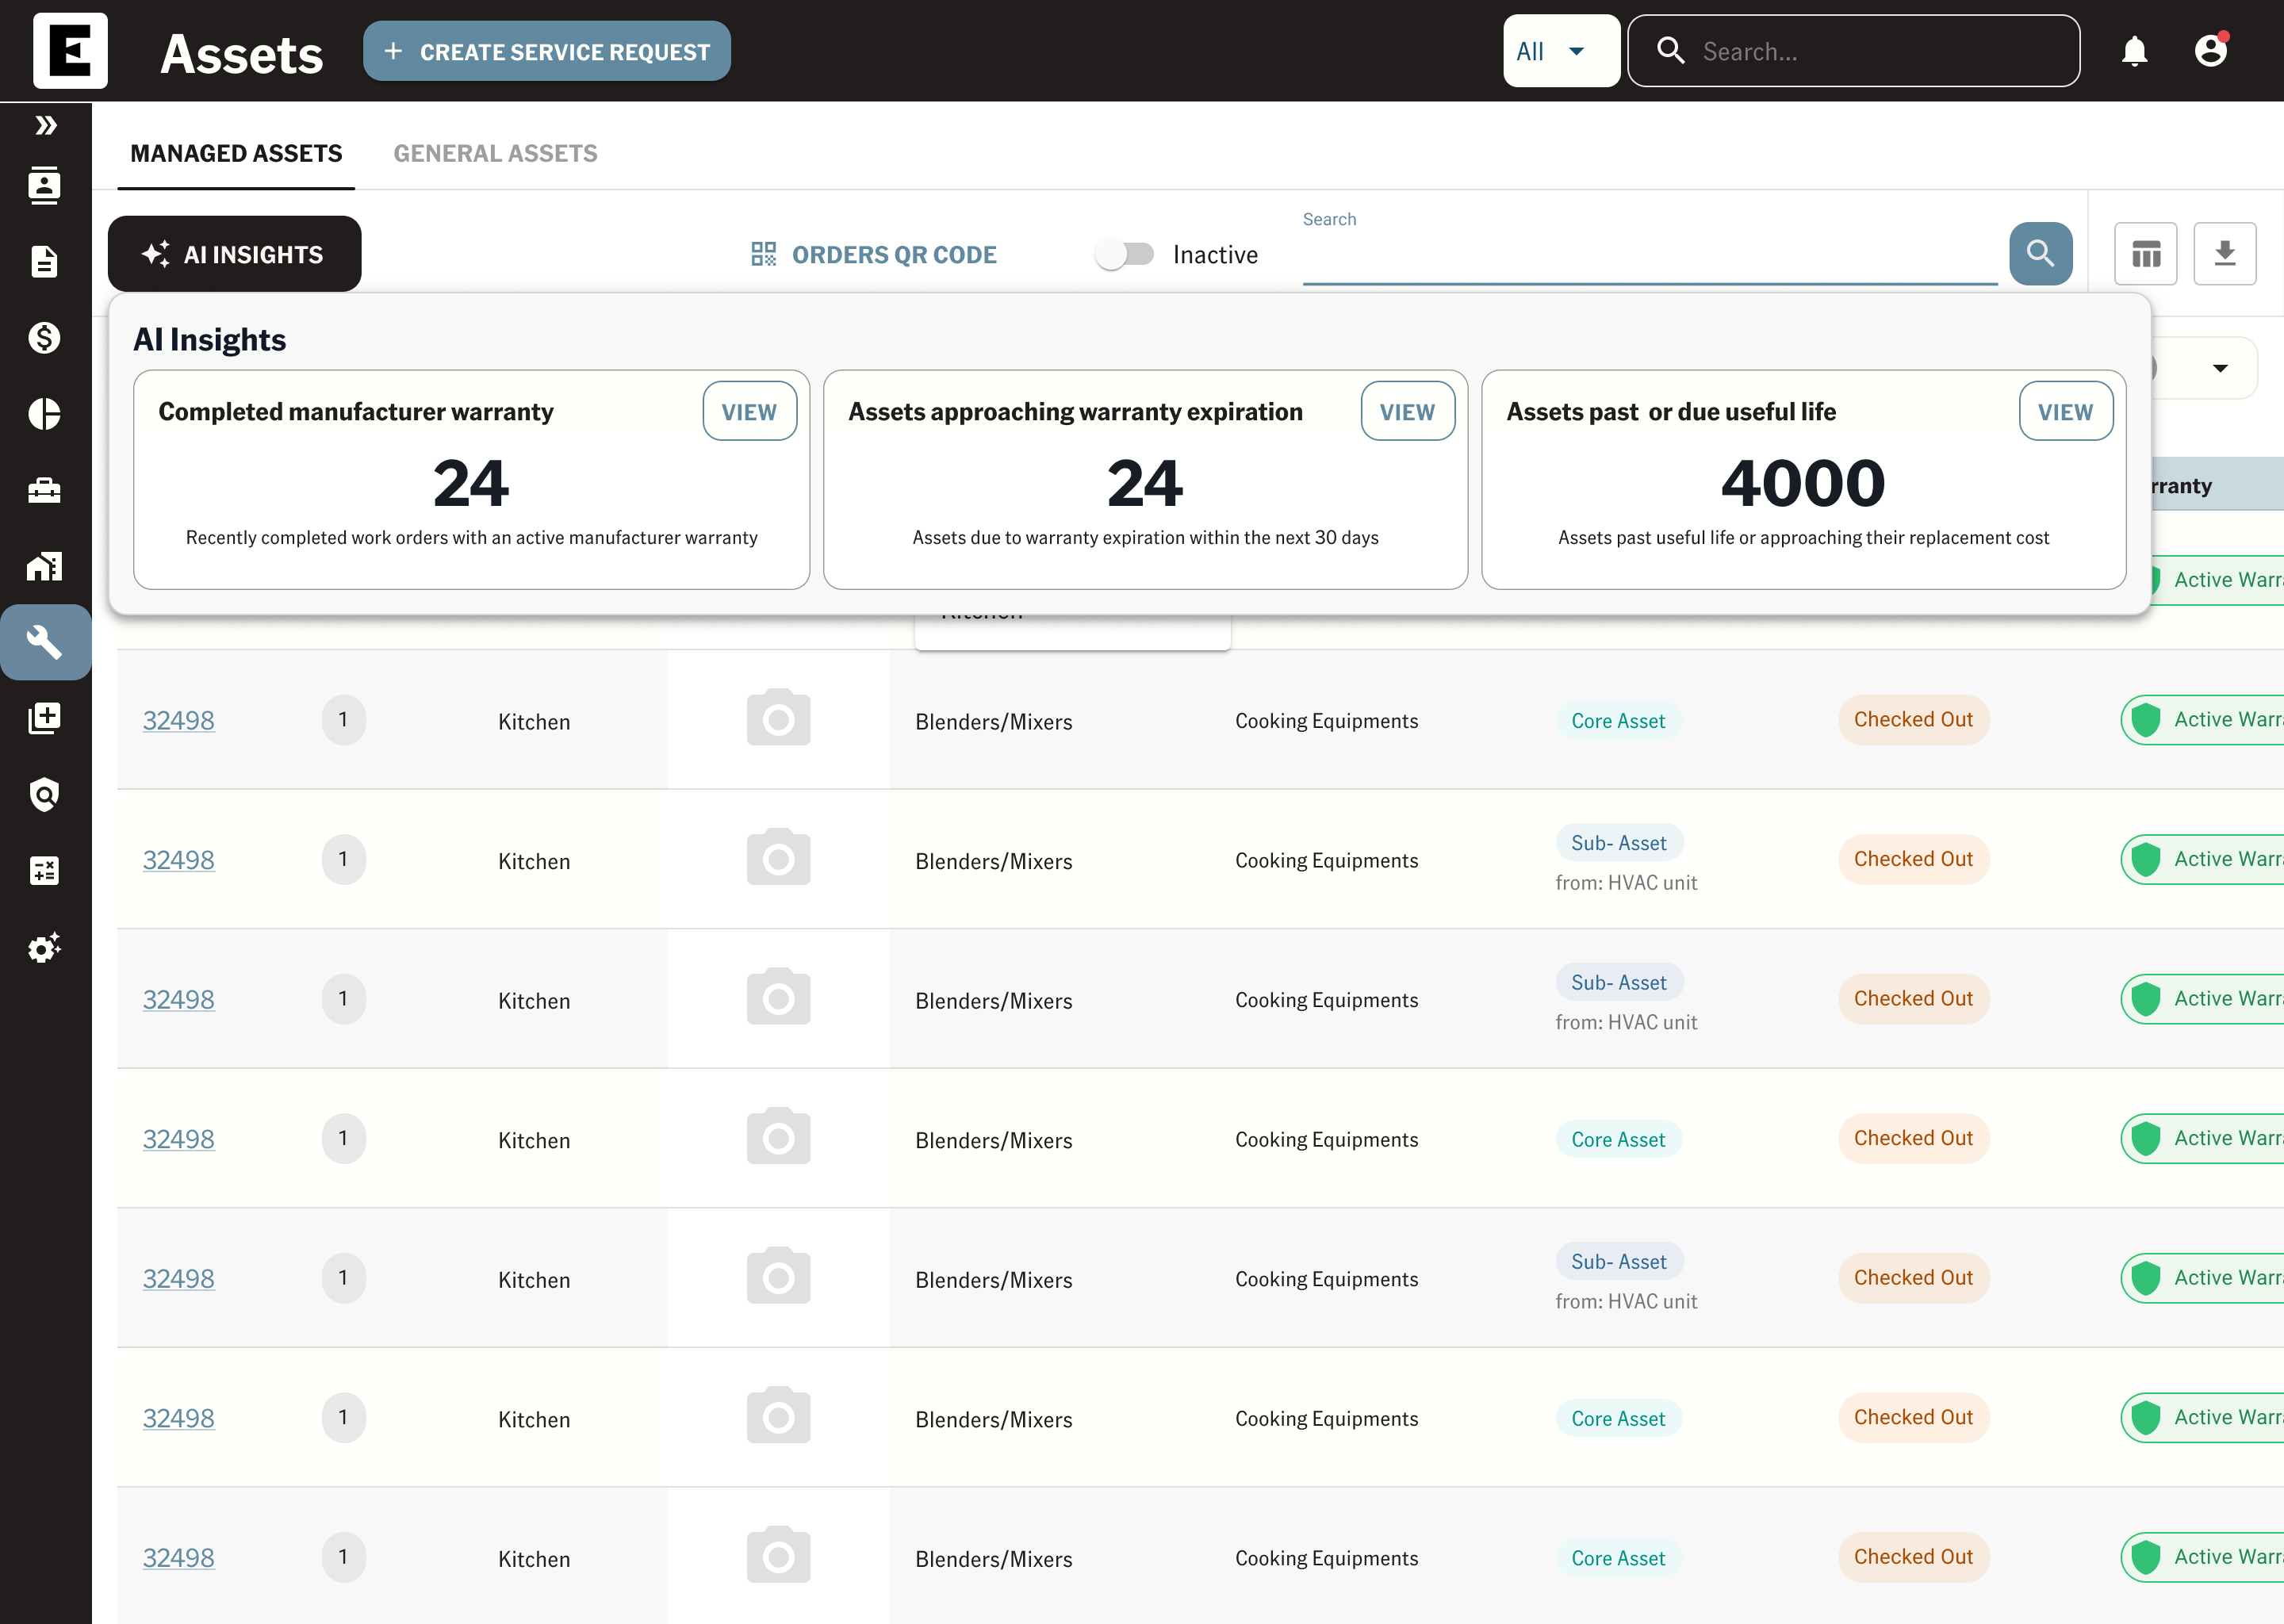This screenshot has height=1624, width=2284.
Task: Click the sparkle icon on AI Insights
Action: coord(156,254)
